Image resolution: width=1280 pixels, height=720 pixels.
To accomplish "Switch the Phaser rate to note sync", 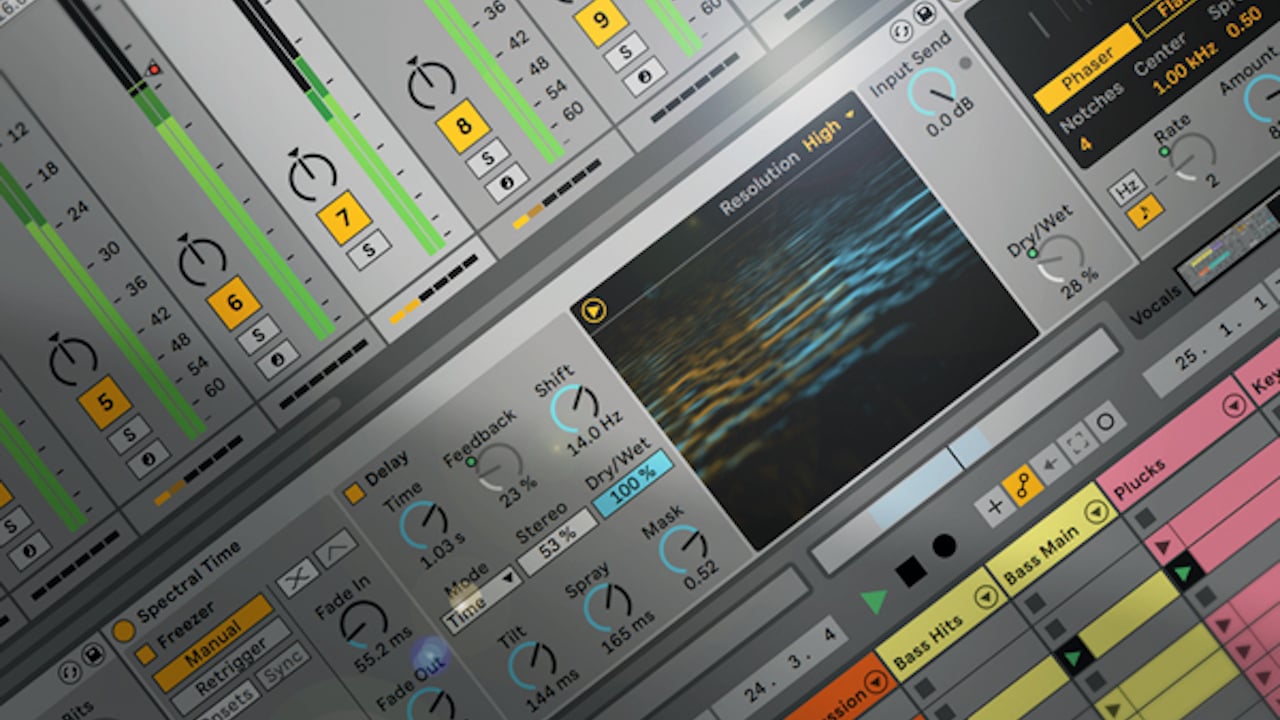I will (1145, 213).
